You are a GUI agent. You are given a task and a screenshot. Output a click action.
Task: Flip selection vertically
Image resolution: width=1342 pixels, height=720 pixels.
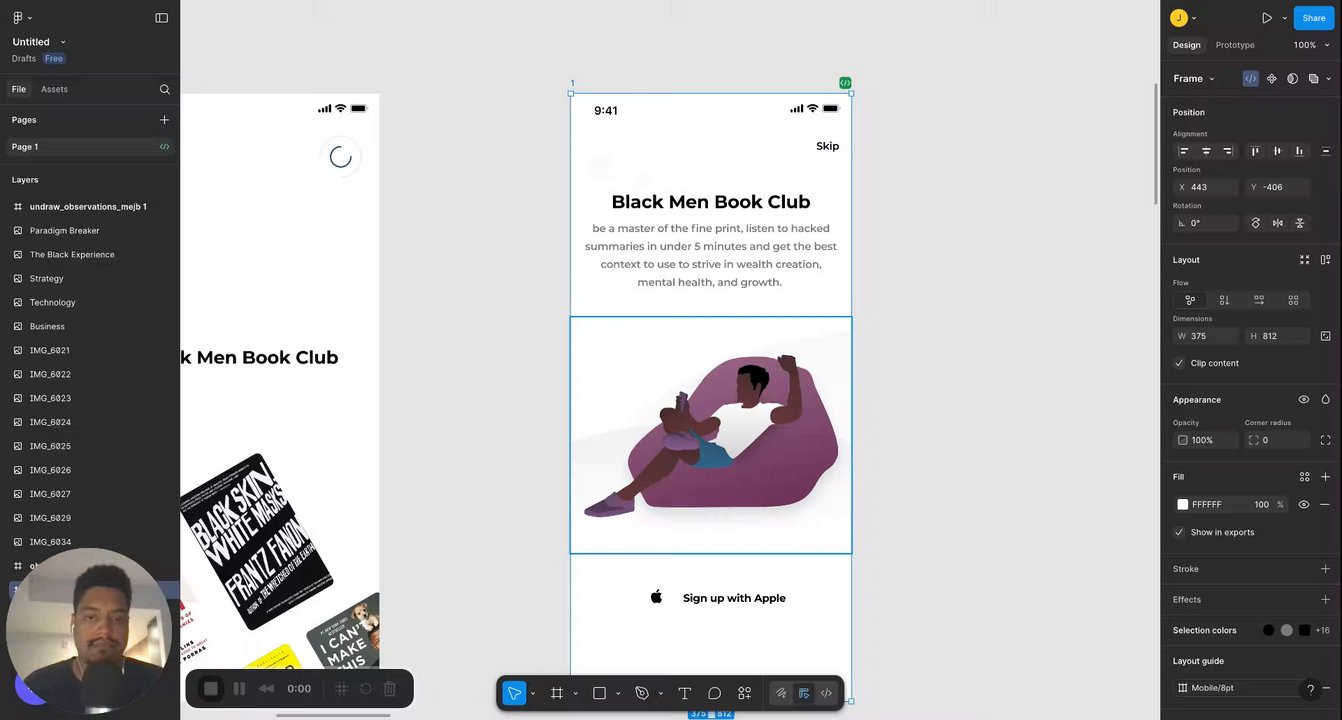pyautogui.click(x=1300, y=223)
